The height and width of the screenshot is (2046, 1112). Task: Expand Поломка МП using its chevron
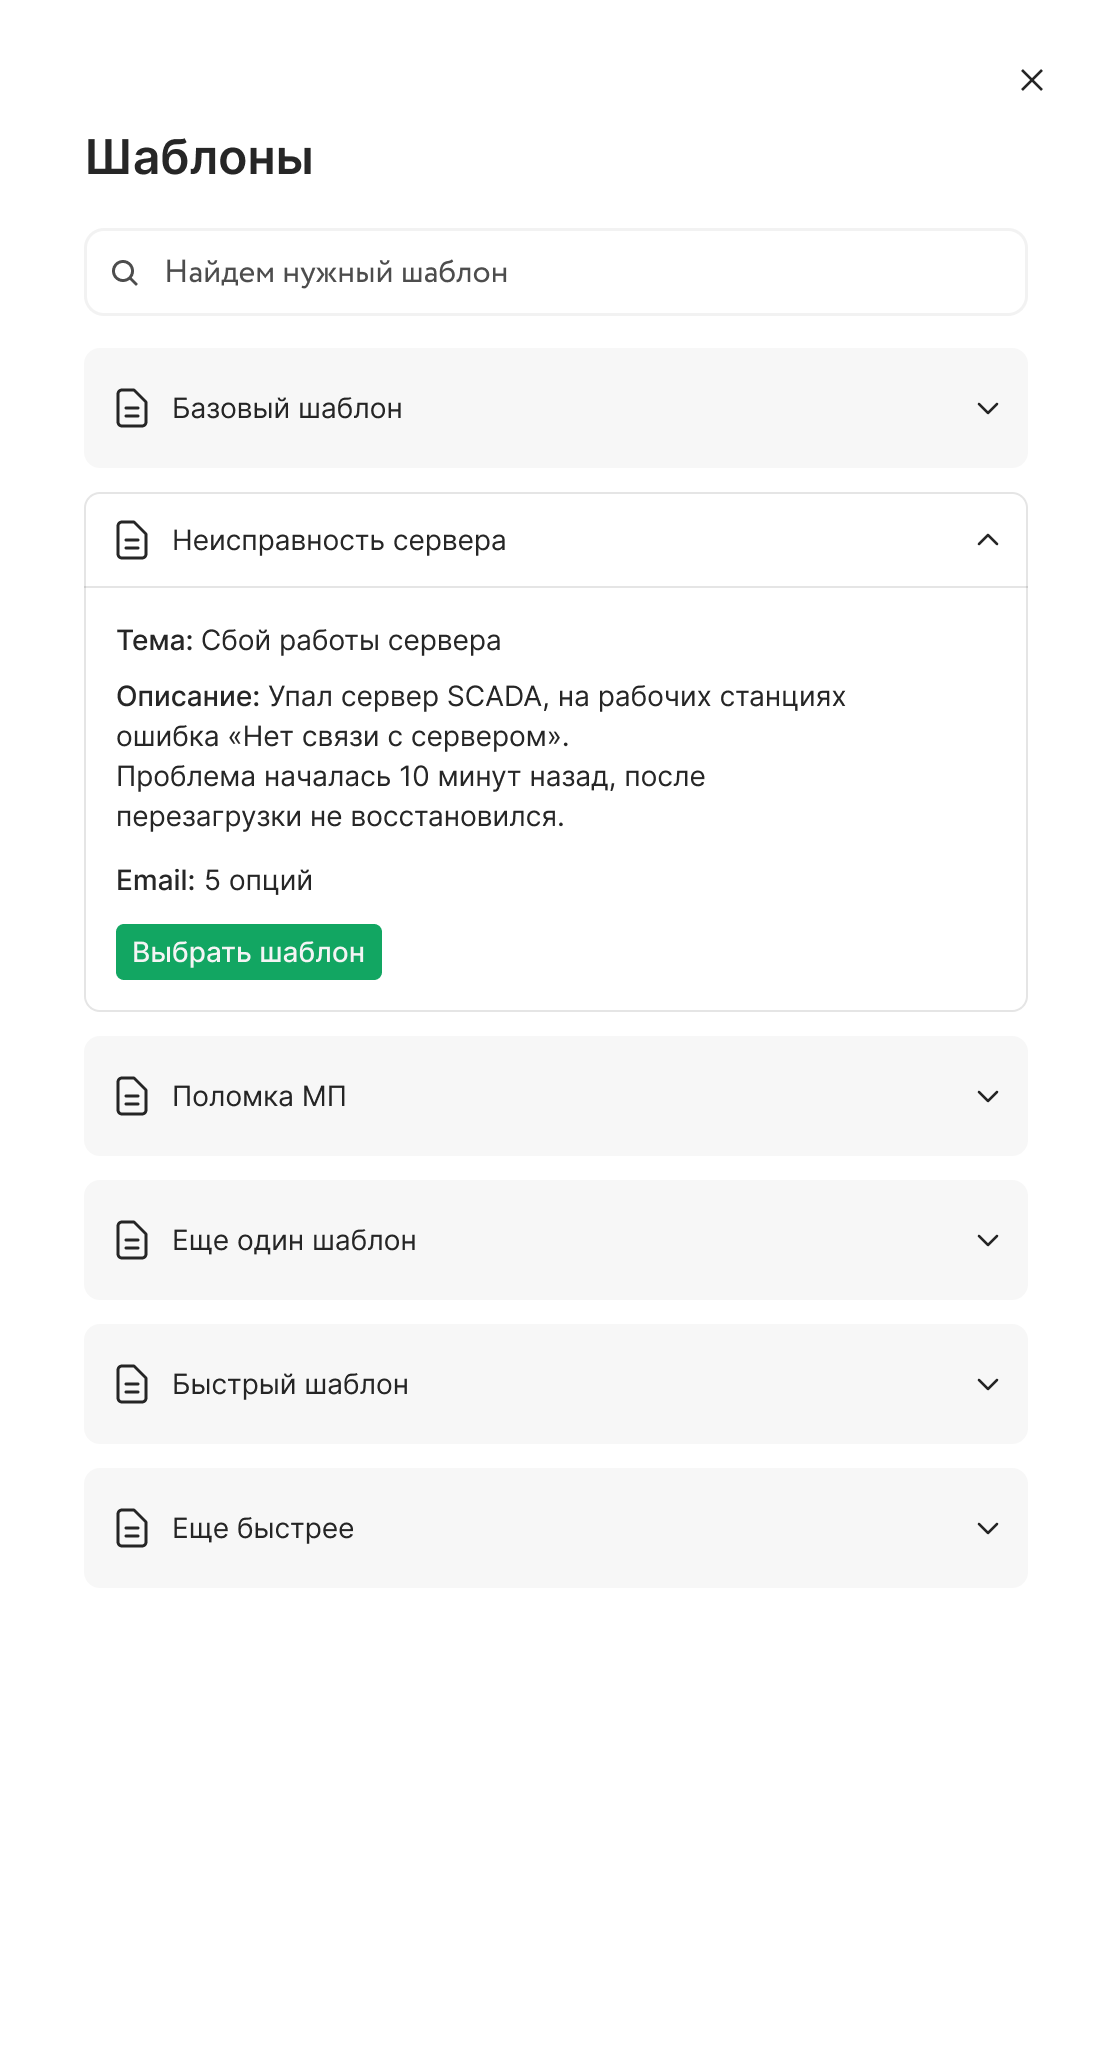point(988,1096)
